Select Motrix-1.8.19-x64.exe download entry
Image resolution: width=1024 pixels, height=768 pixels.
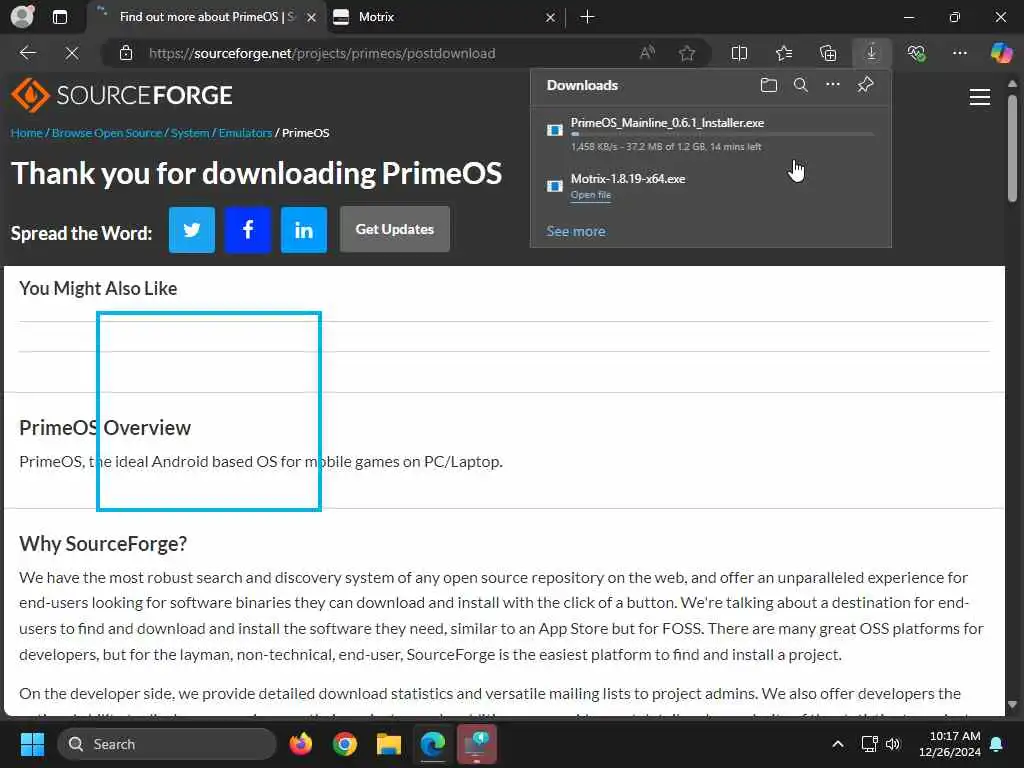[711, 185]
